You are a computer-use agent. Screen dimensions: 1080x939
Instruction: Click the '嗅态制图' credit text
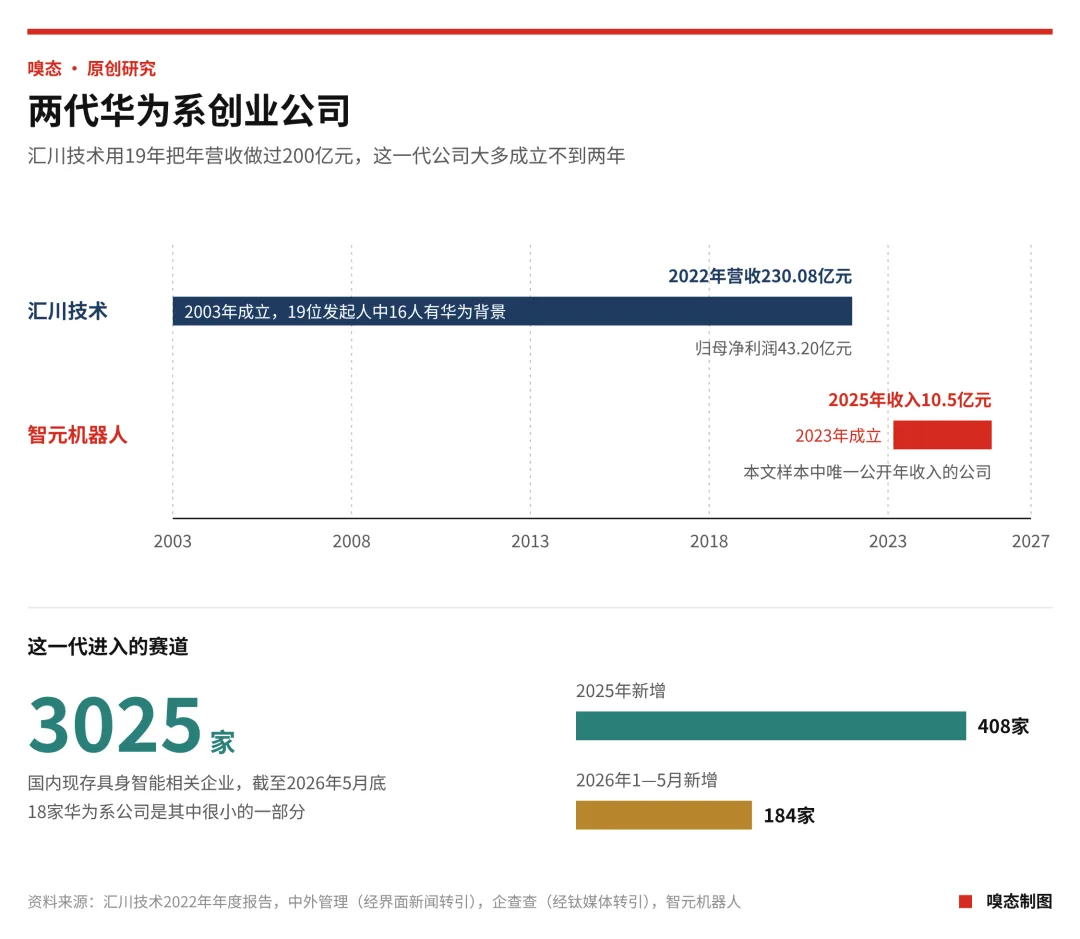click(1019, 902)
